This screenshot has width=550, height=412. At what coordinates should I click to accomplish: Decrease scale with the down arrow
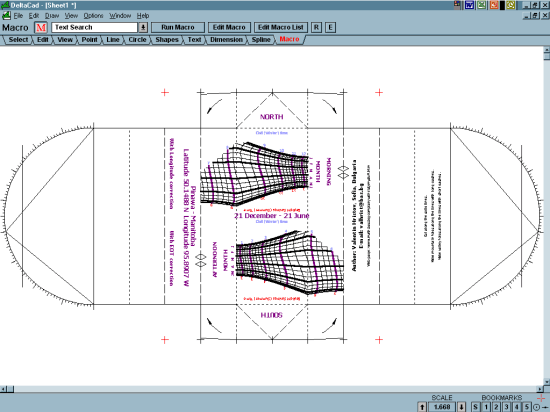pyautogui.click(x=462, y=407)
